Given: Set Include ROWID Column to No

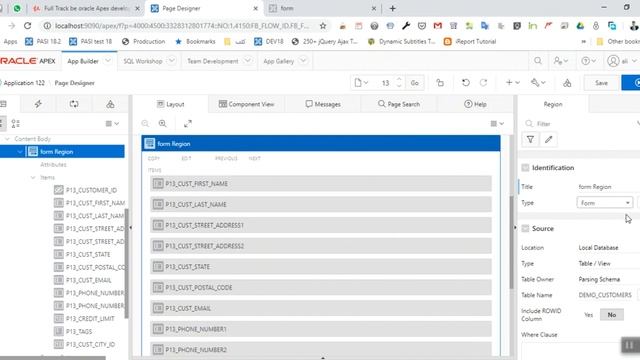Looking at the screenshot, I should [x=611, y=315].
